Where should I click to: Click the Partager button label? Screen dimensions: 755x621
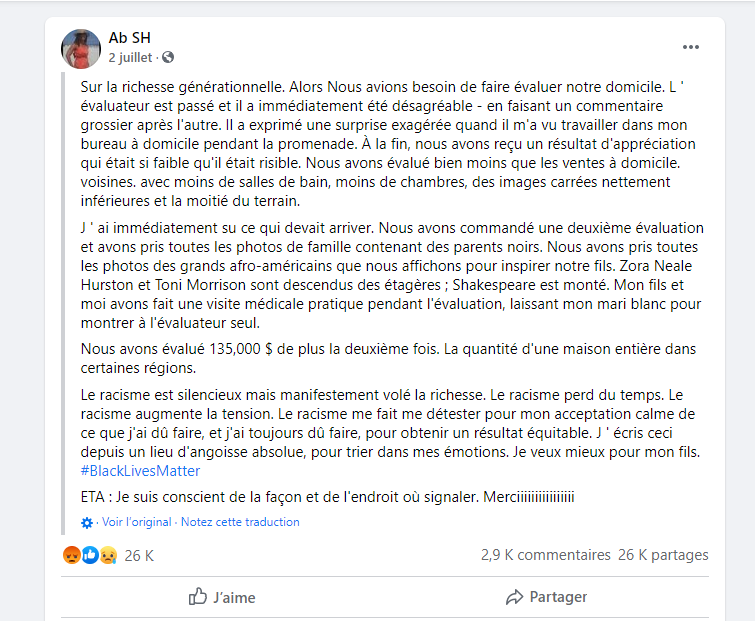(x=559, y=597)
